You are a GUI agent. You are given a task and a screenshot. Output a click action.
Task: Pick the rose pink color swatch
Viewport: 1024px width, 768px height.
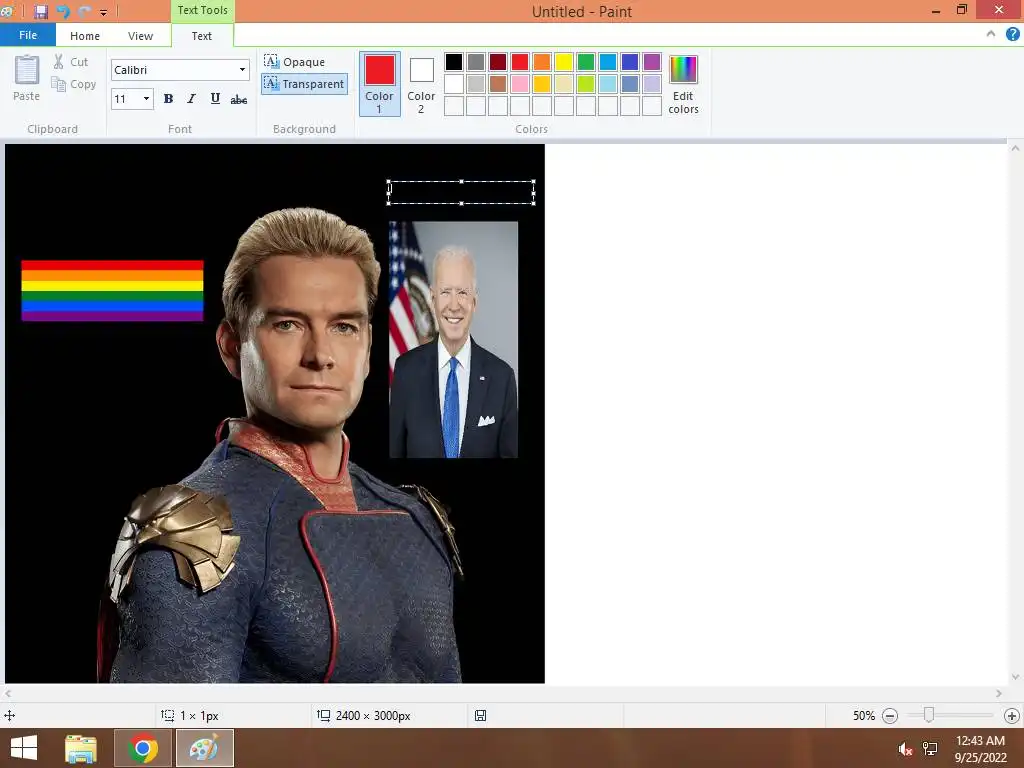tap(520, 84)
